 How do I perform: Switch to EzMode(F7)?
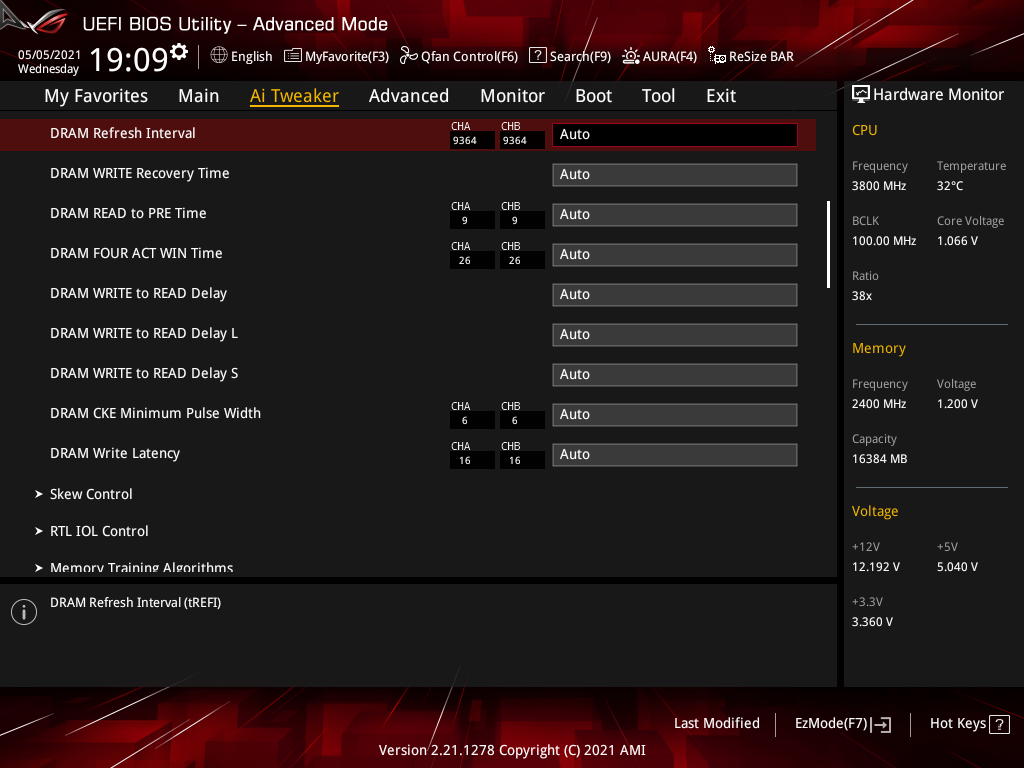[842, 724]
